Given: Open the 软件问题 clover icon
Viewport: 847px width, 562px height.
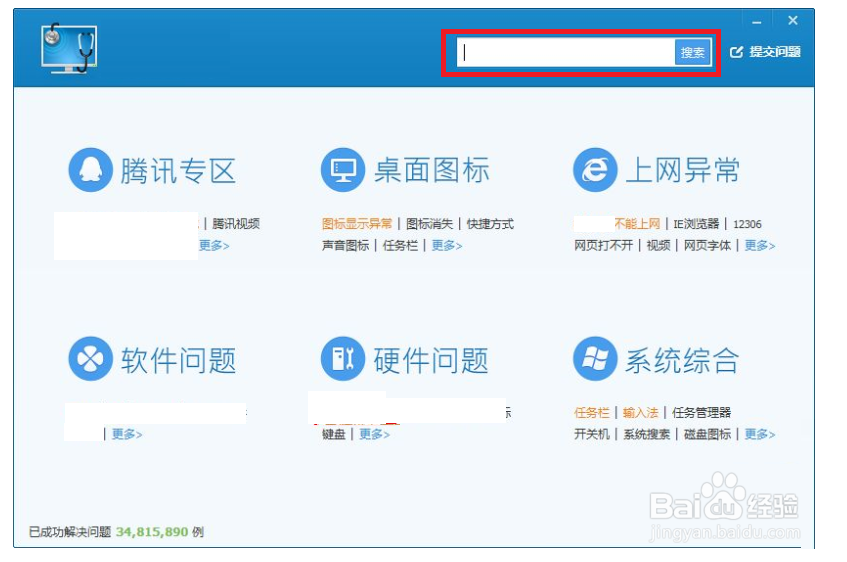Looking at the screenshot, I should pyautogui.click(x=91, y=359).
